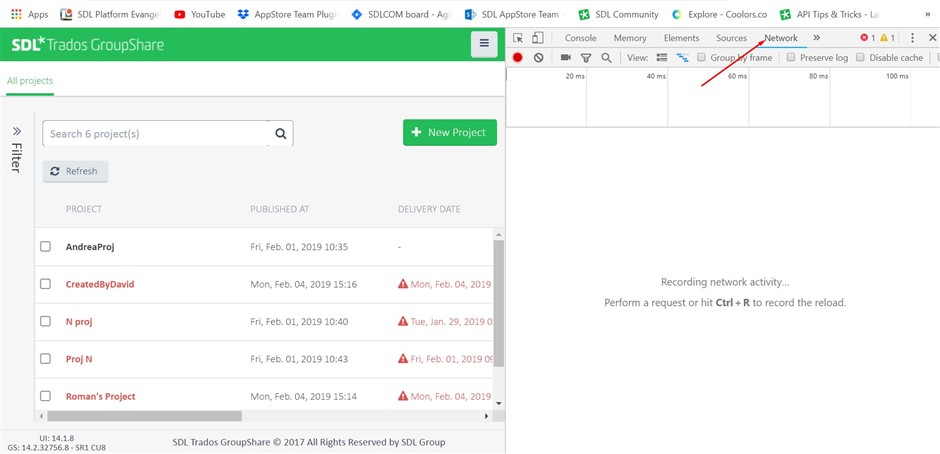
Task: Open the AndreaProj project link
Action: tap(90, 246)
